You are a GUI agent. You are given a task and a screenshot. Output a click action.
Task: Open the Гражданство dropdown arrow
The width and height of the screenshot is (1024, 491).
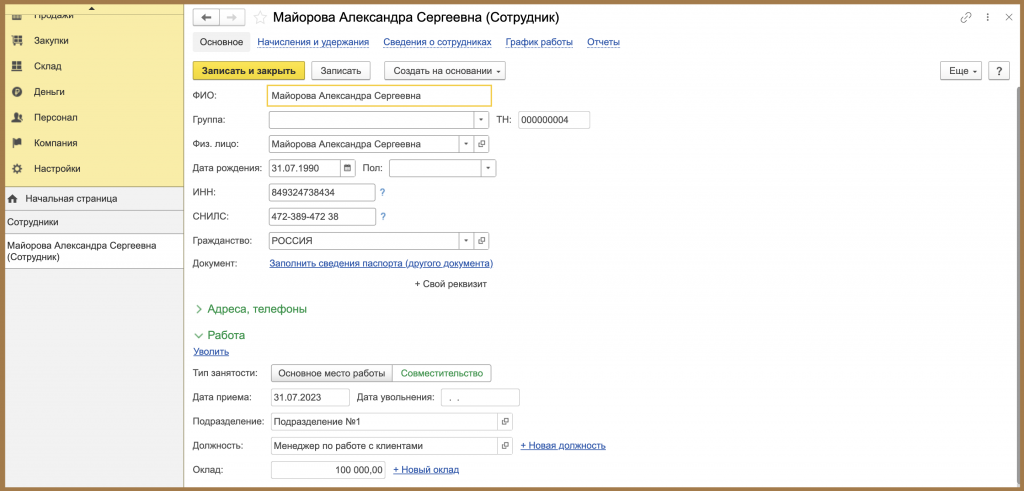coord(466,241)
